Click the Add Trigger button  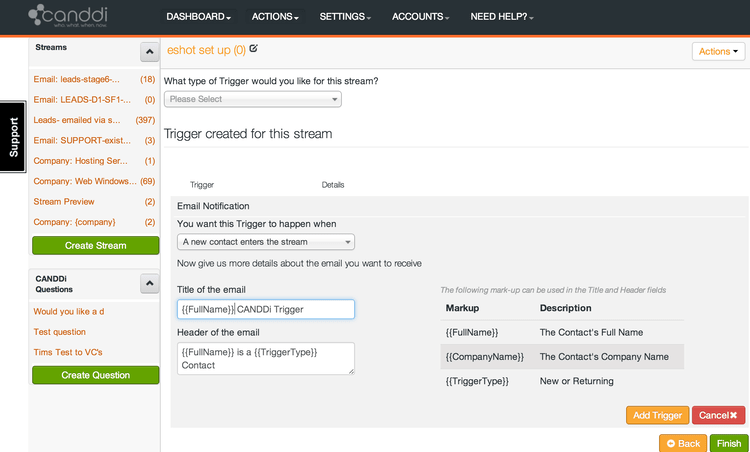pyautogui.click(x=657, y=415)
